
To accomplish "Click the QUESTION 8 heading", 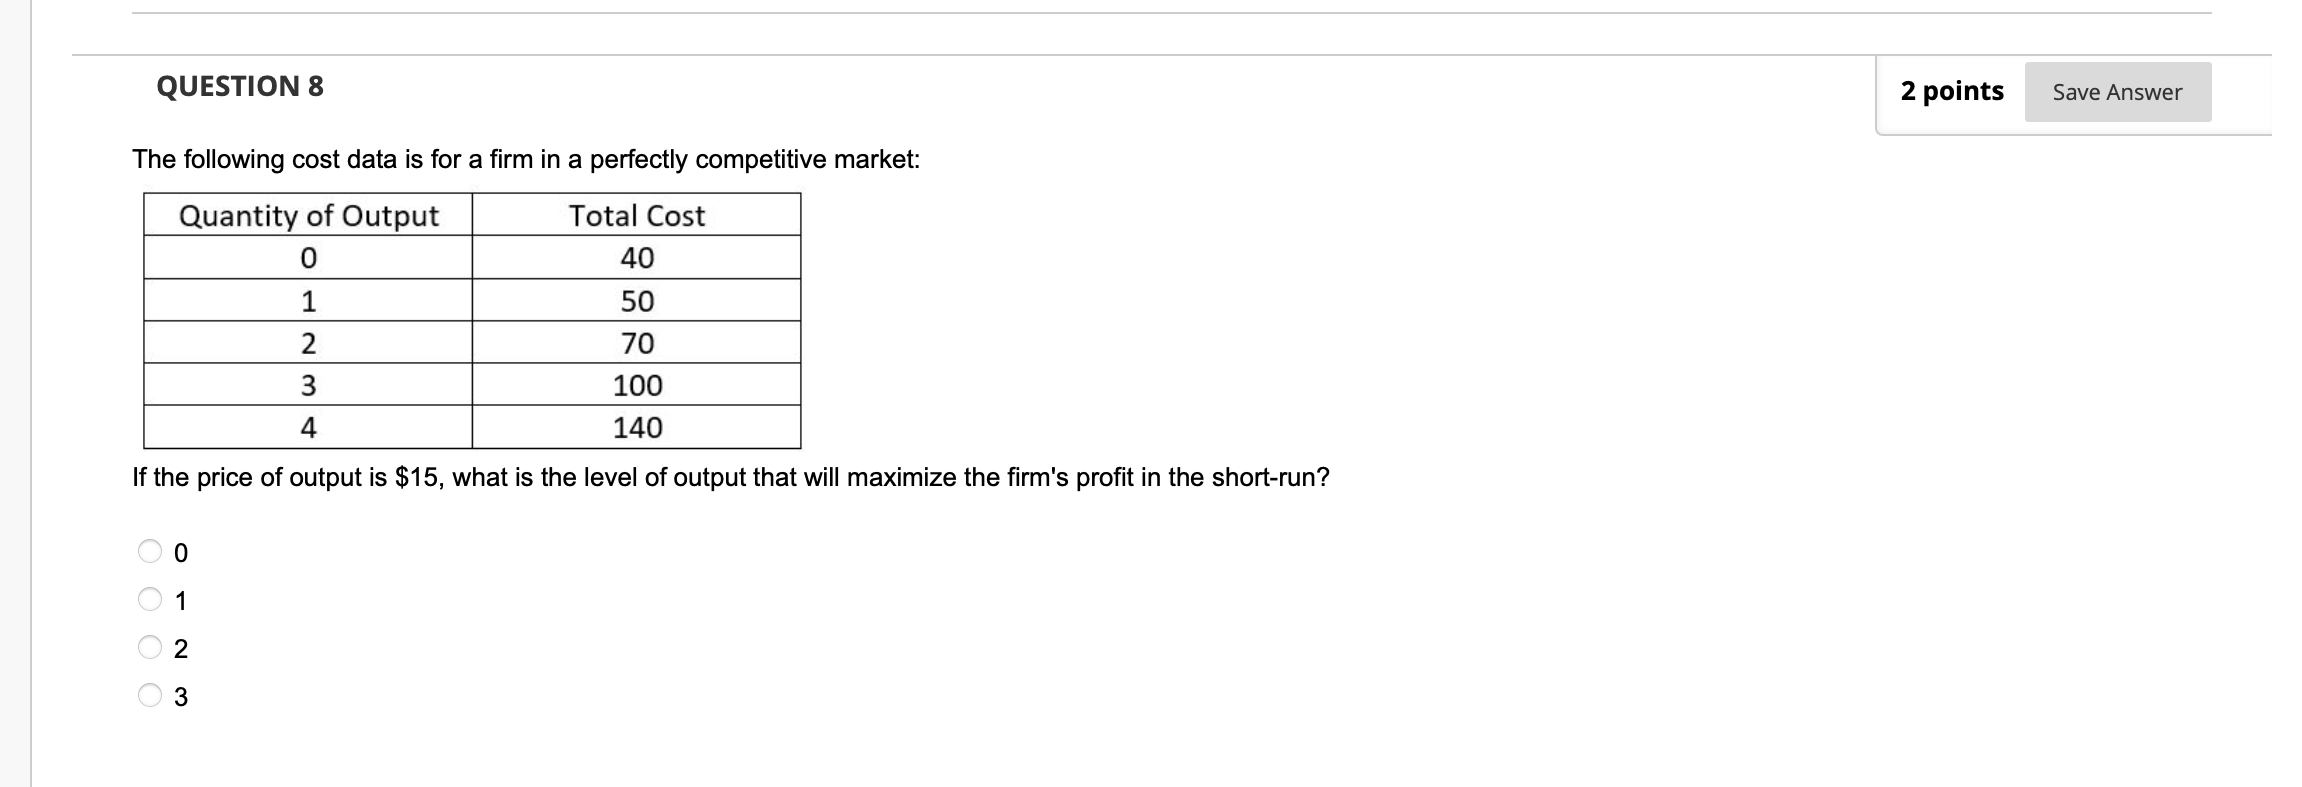I will point(240,86).
